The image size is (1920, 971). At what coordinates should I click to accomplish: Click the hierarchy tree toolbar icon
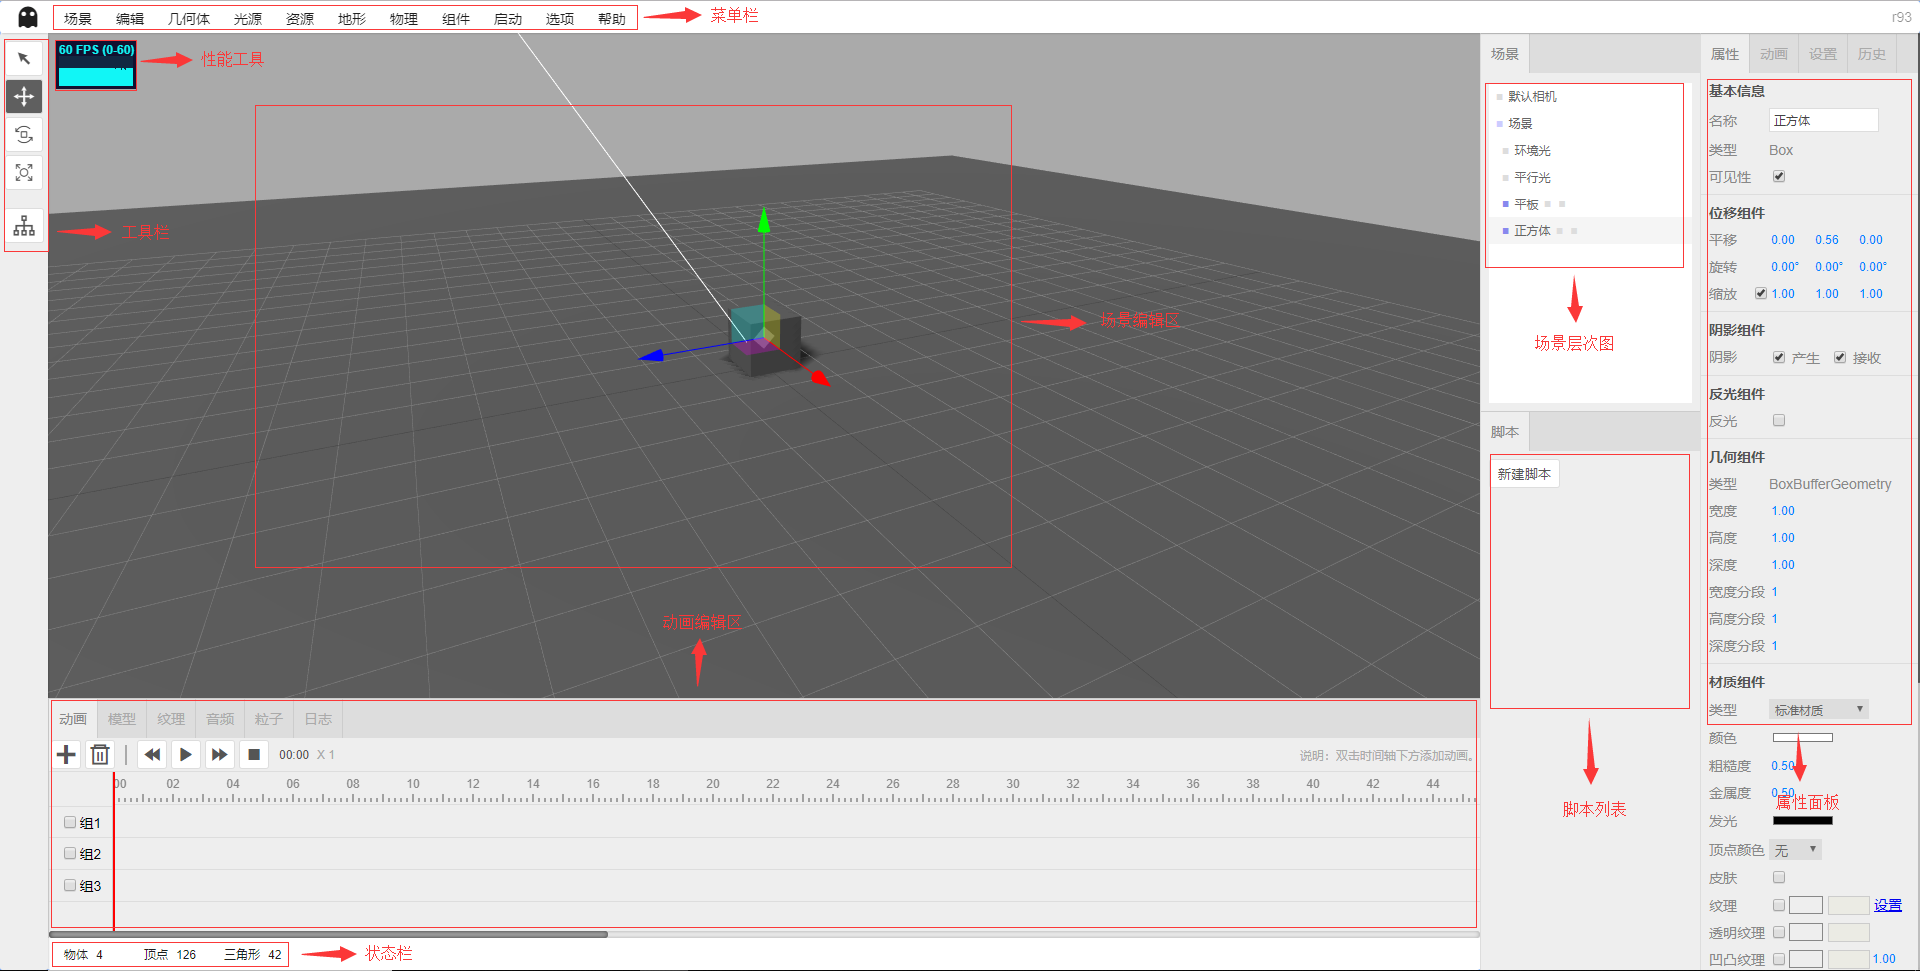pos(24,227)
